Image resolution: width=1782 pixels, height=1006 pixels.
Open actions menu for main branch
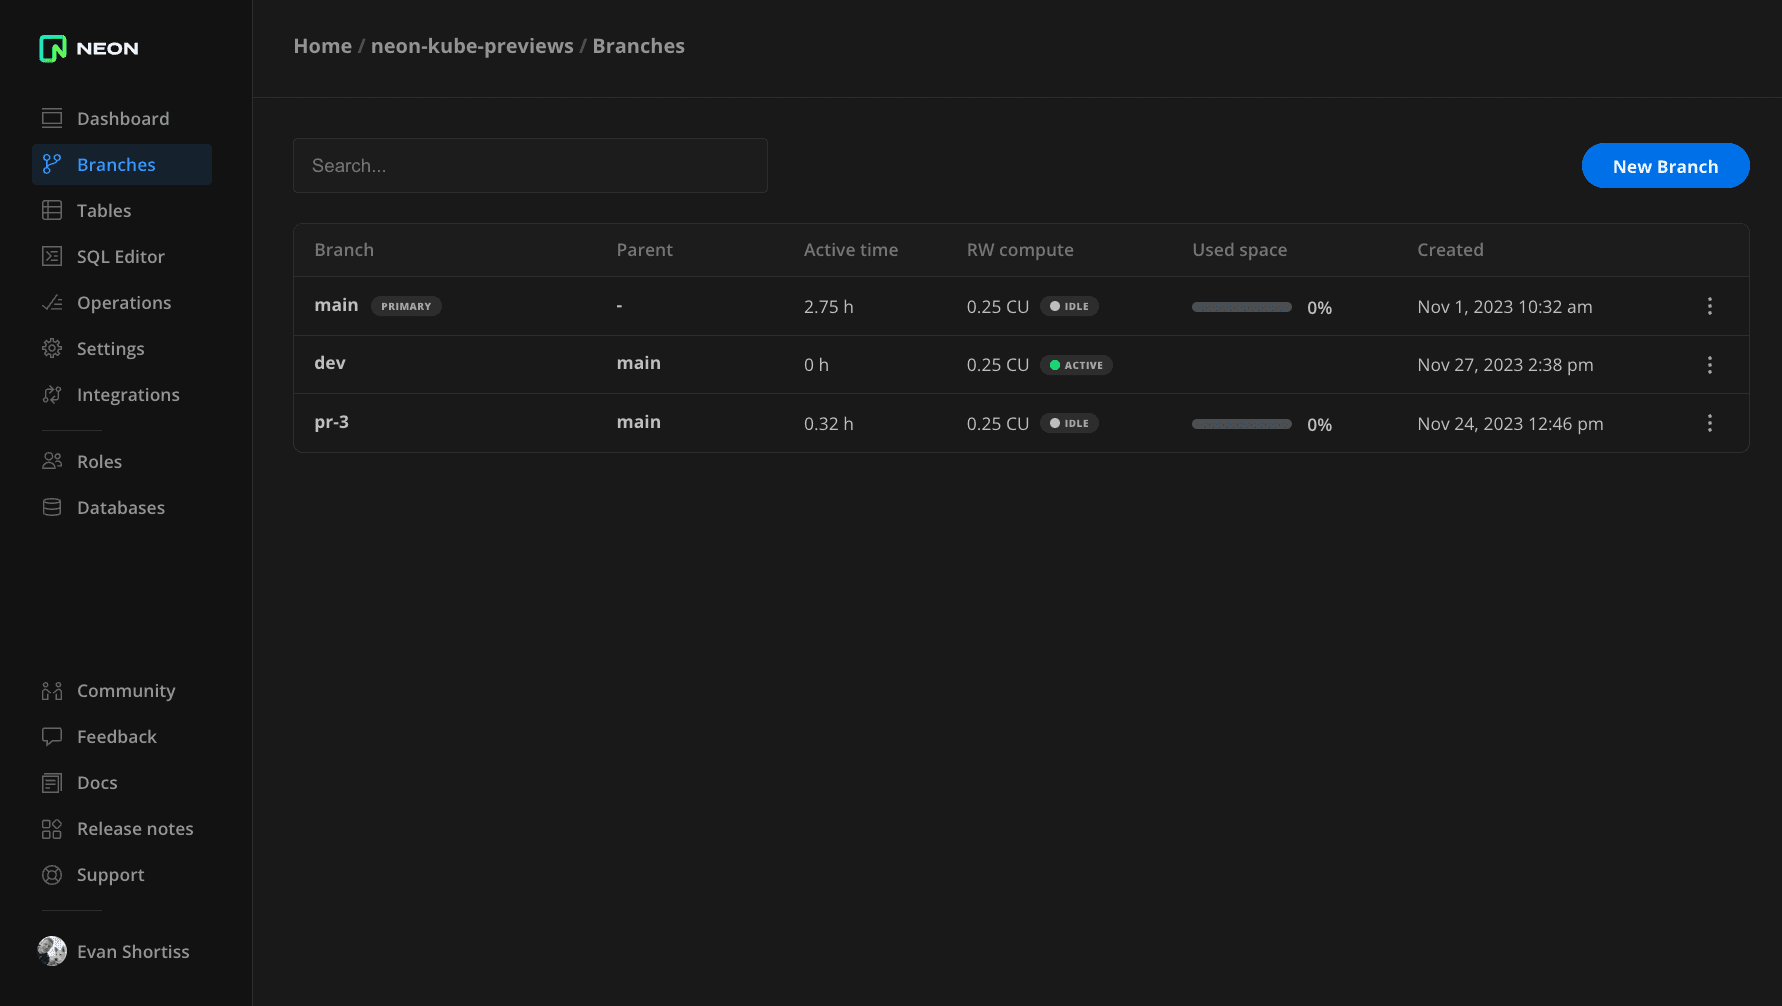pos(1709,306)
